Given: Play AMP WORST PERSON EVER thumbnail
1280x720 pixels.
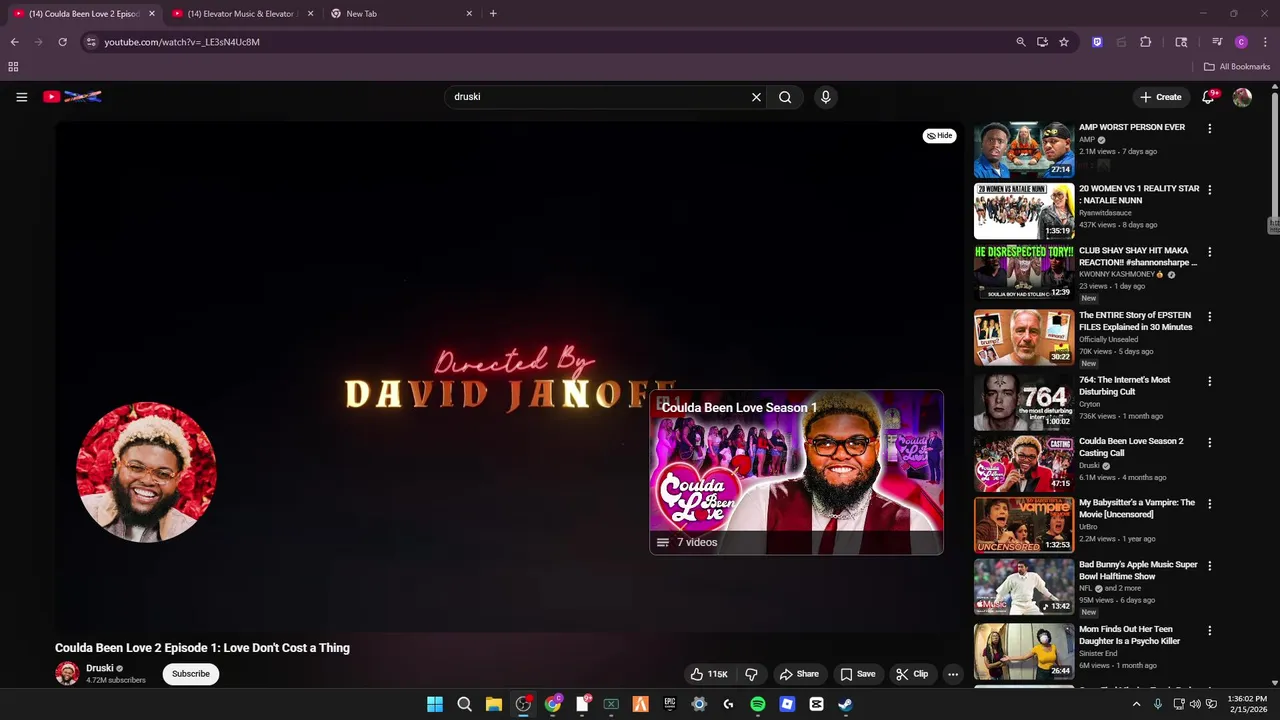Looking at the screenshot, I should pos(1024,150).
